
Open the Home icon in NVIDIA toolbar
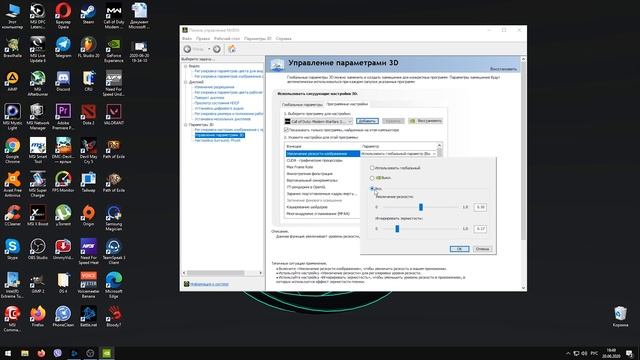231,49
